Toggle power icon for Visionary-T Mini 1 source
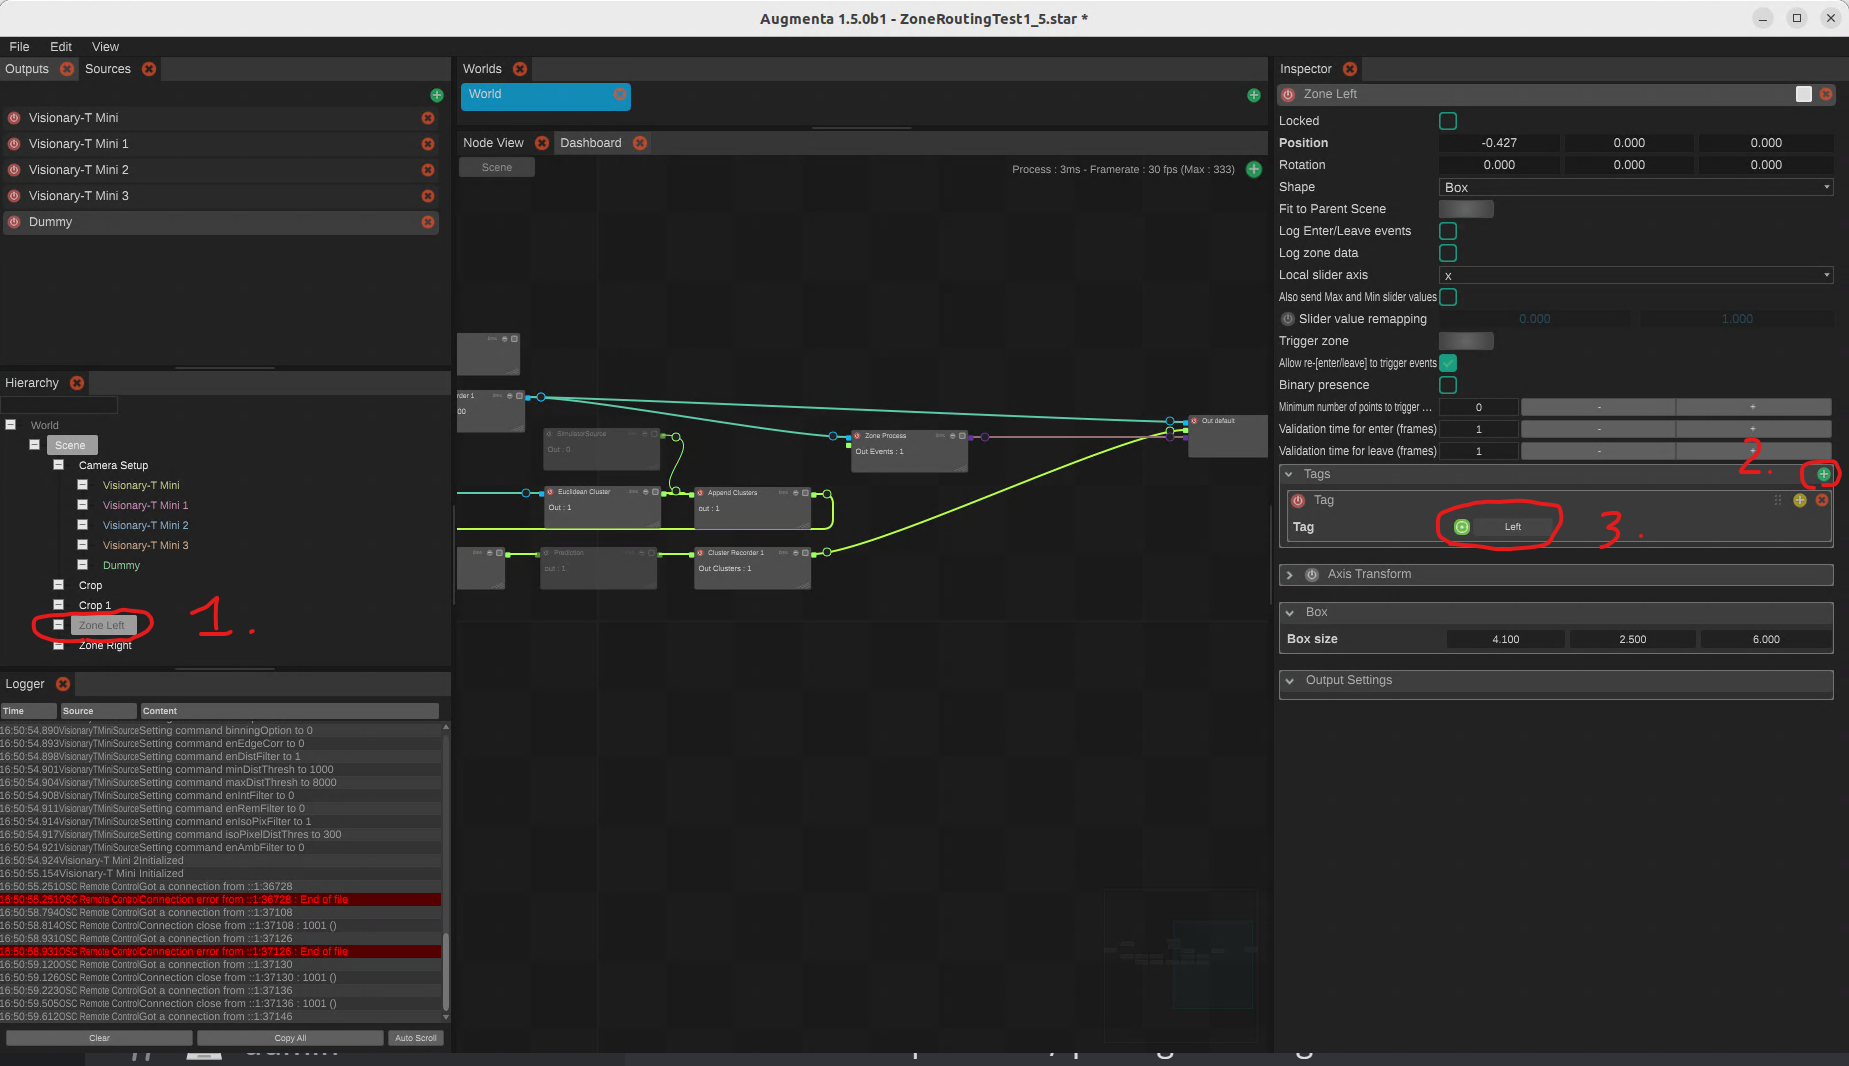Viewport: 1849px width, 1066px height. pos(14,144)
